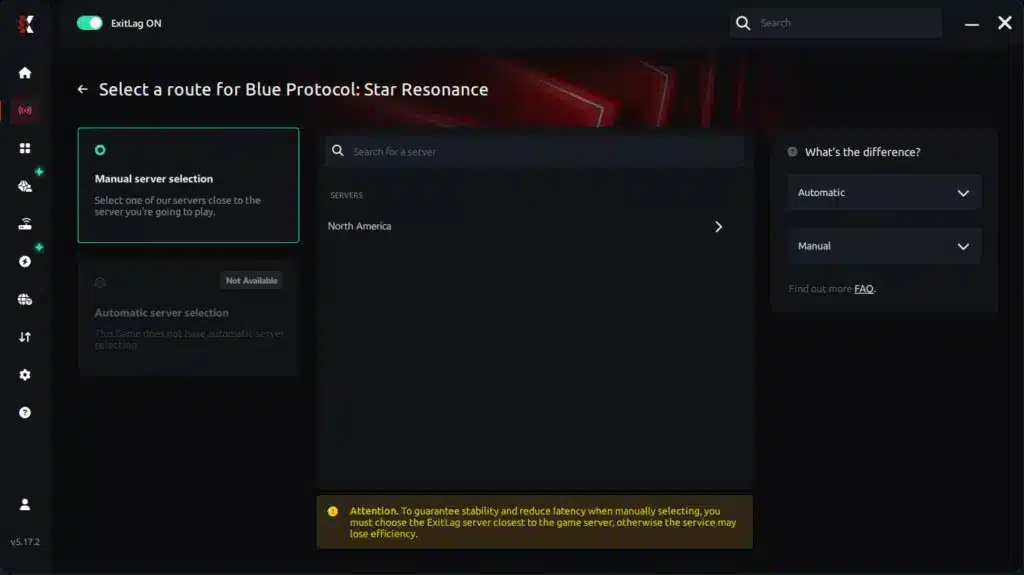Image resolution: width=1024 pixels, height=575 pixels.
Task: Close the ExitLag window
Action: [1005, 23]
